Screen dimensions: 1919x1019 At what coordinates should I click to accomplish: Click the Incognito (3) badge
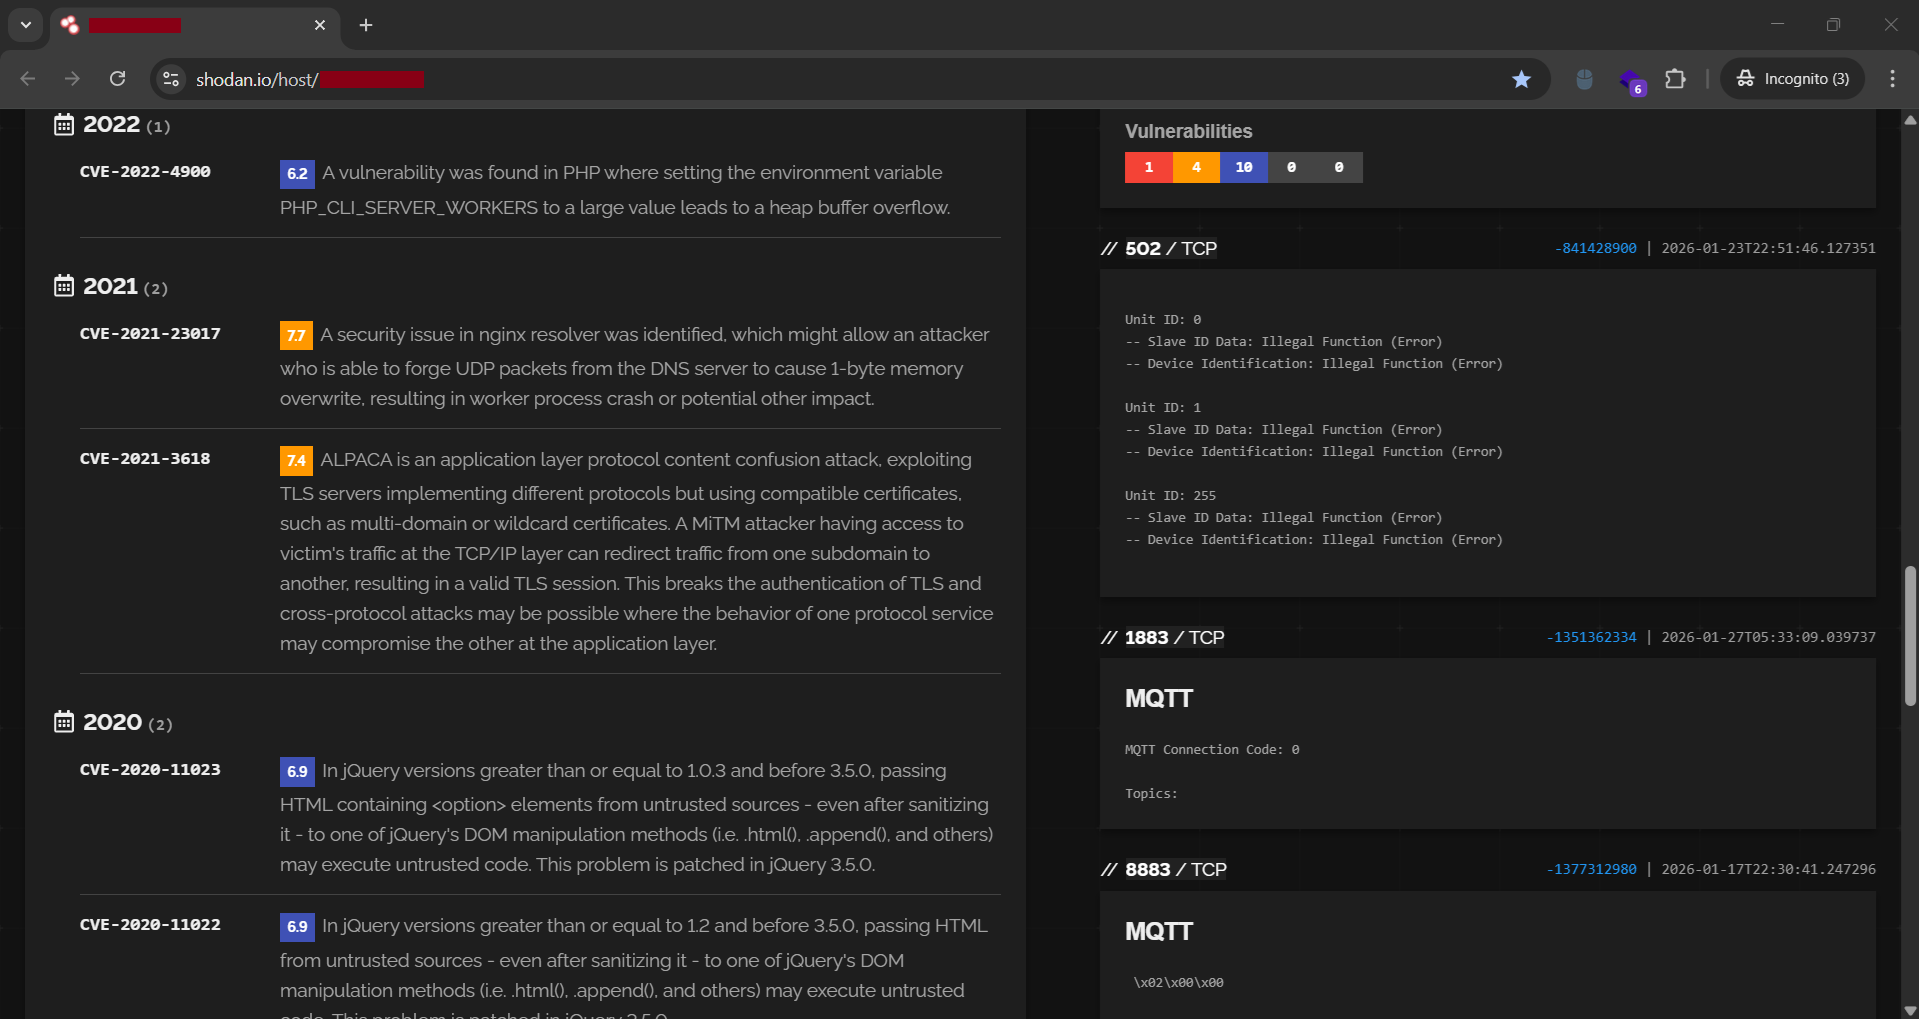click(1791, 78)
